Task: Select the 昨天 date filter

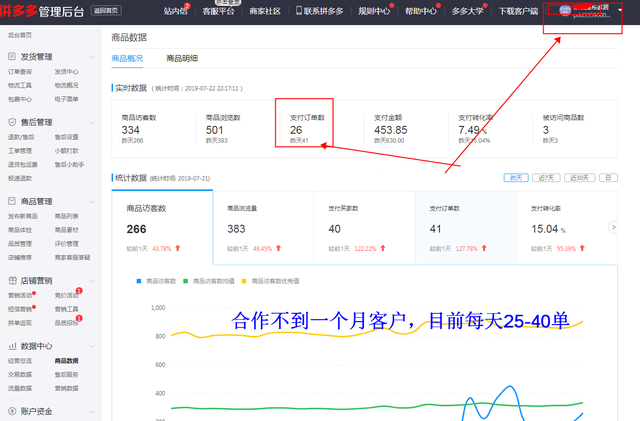Action: 516,178
